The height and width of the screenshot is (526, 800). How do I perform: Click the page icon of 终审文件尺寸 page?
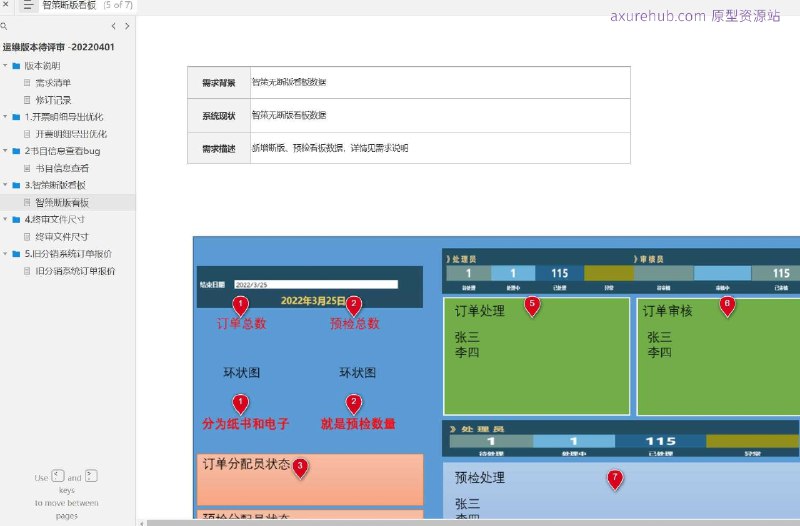(x=27, y=237)
